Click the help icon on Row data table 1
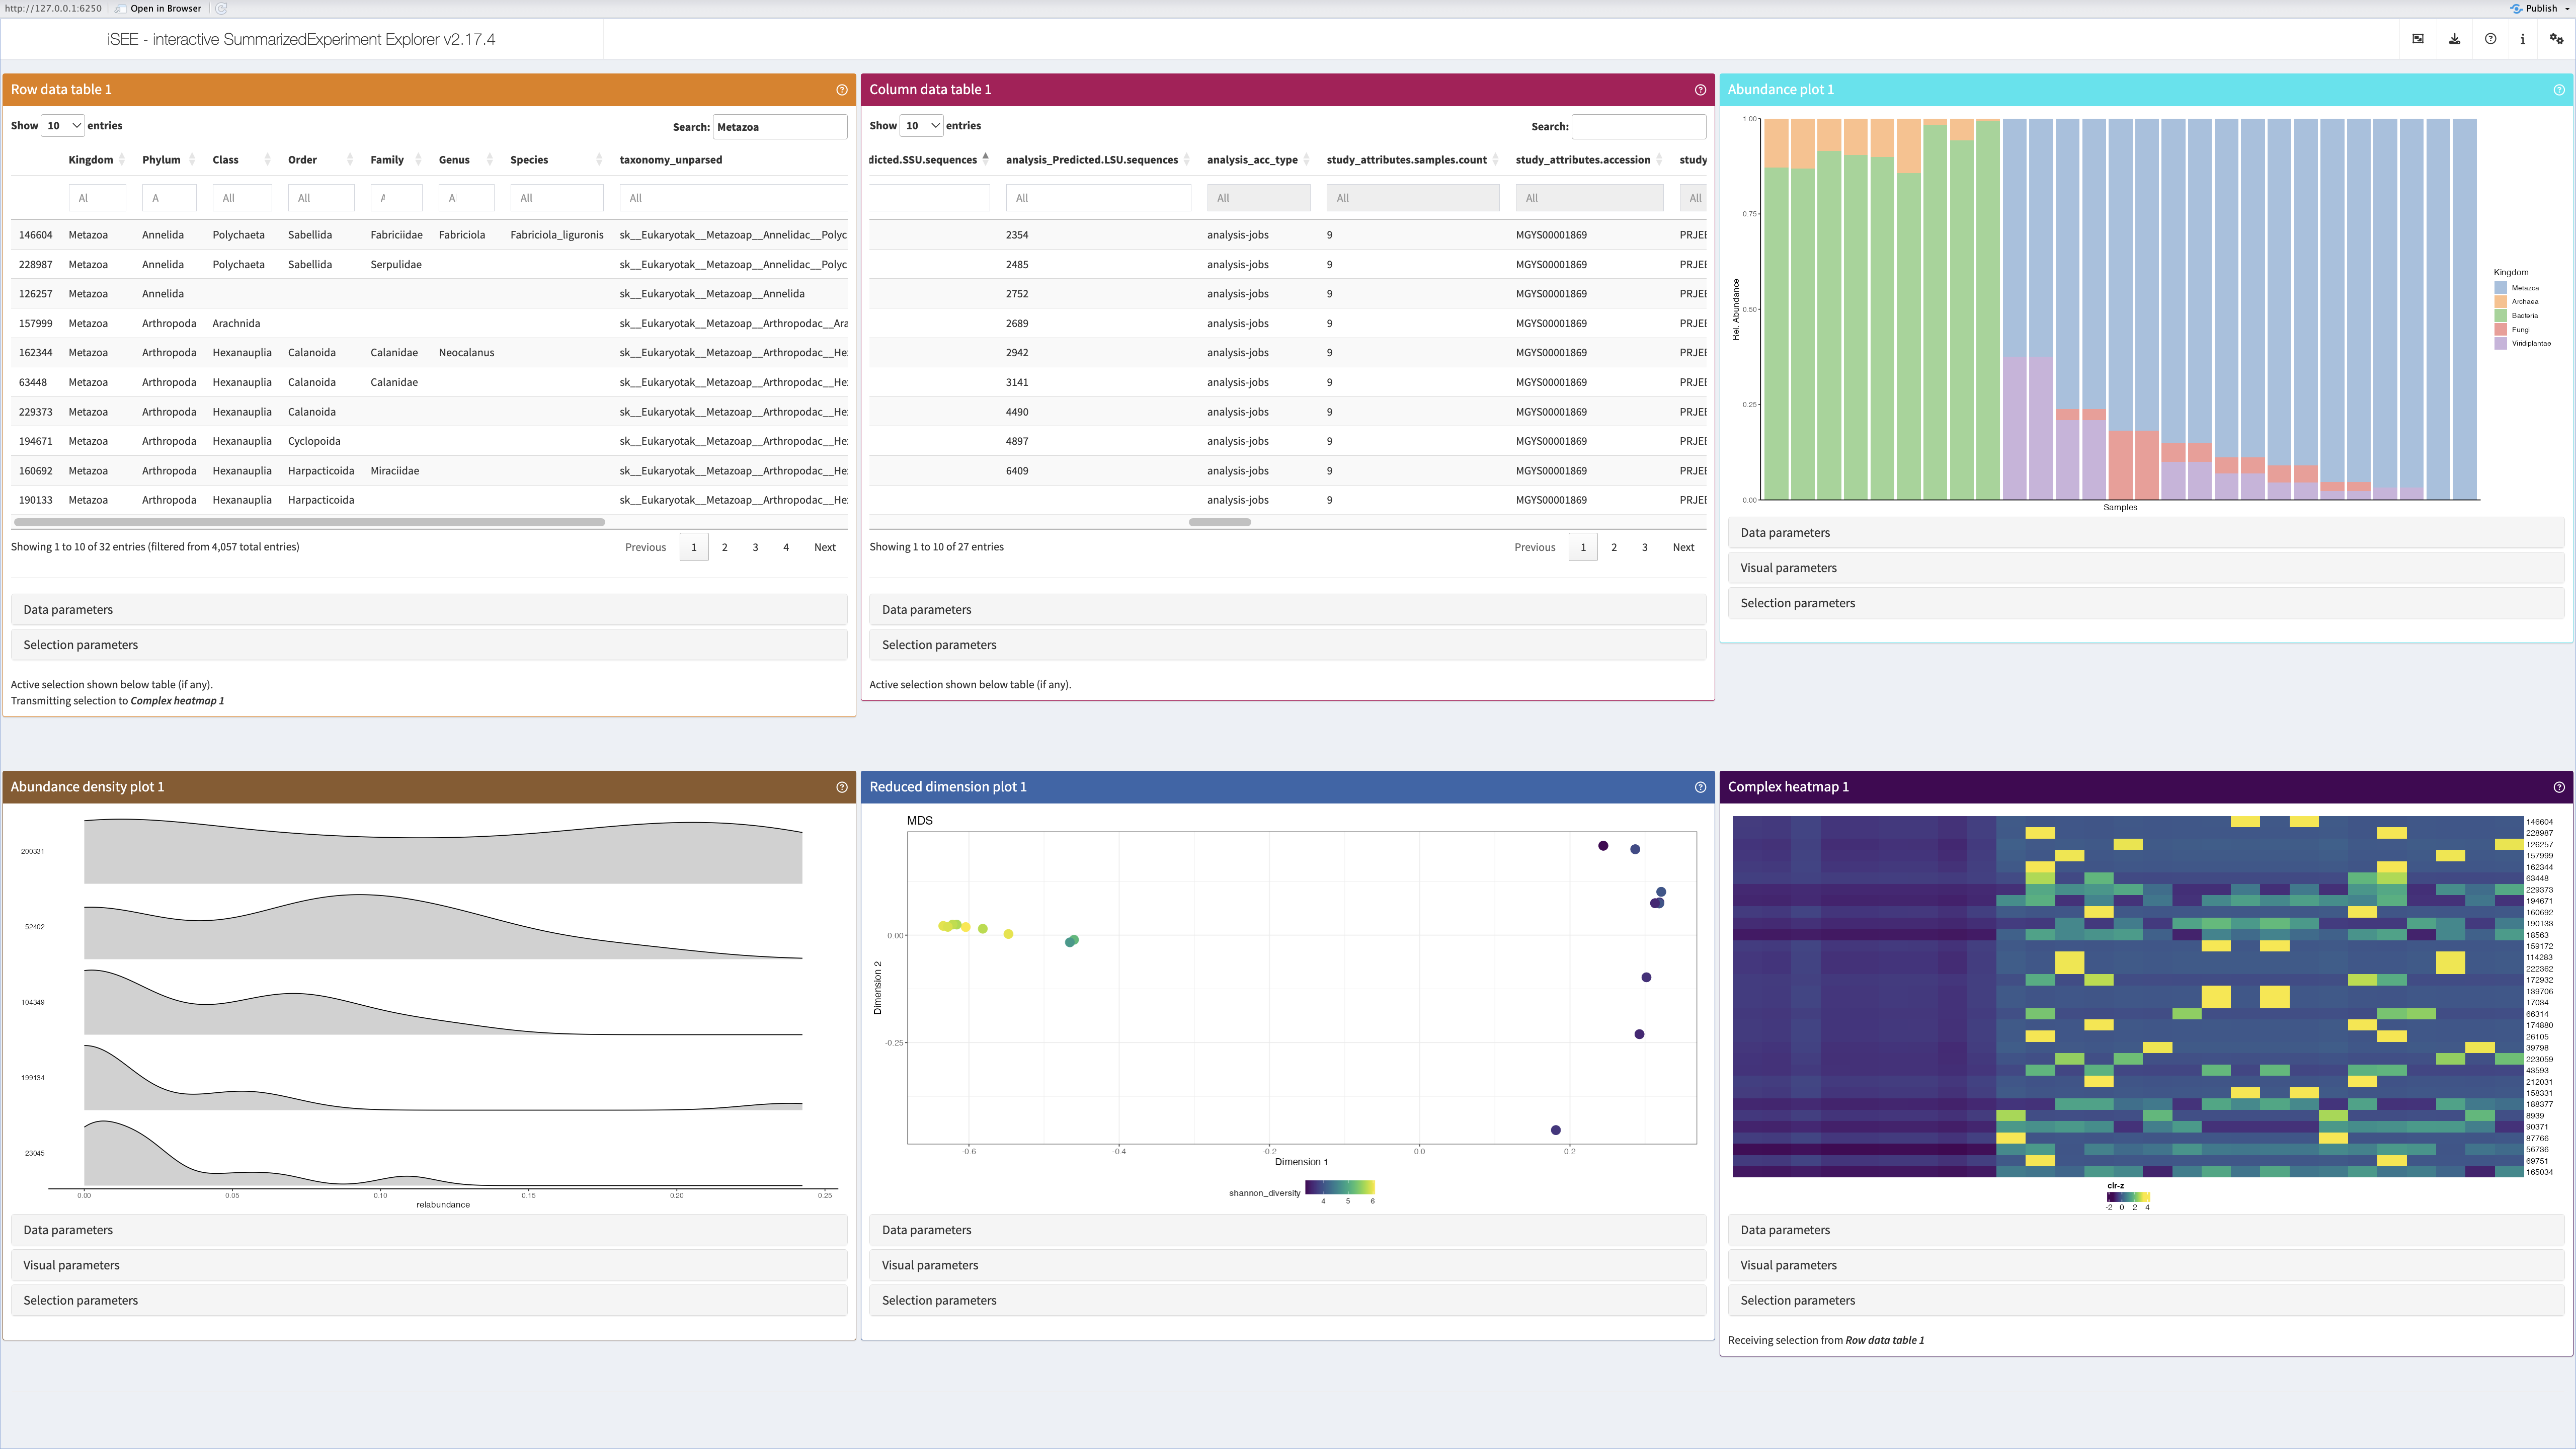 (841, 89)
